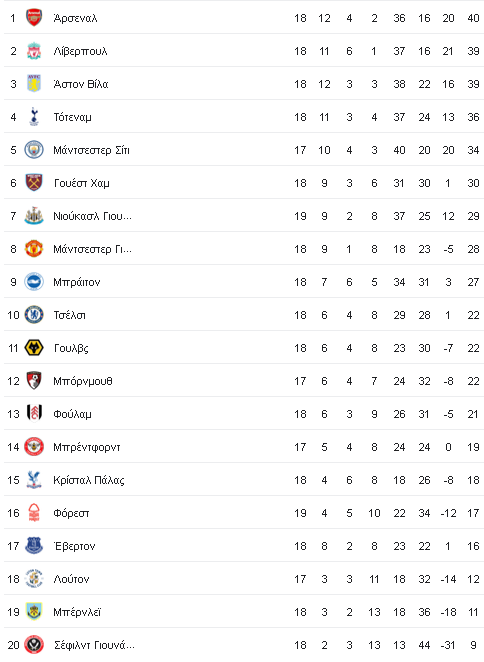Click the Λούτον team name

pos(71,579)
